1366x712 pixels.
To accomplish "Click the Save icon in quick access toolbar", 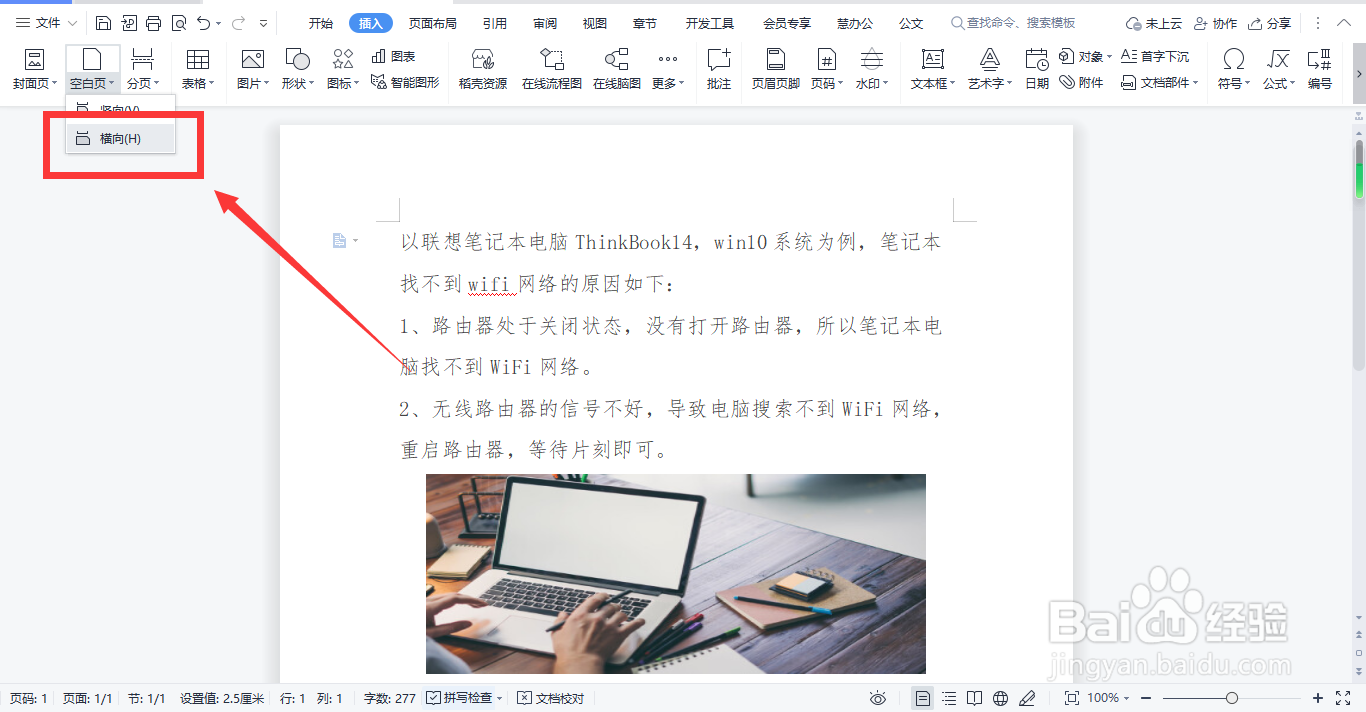I will (104, 23).
